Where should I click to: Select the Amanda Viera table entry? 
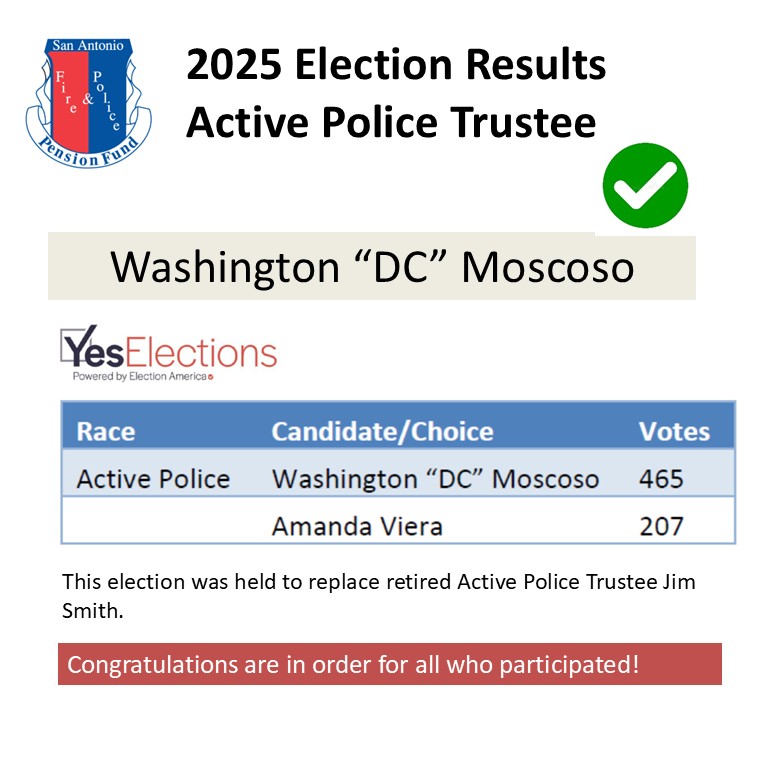pyautogui.click(x=357, y=526)
